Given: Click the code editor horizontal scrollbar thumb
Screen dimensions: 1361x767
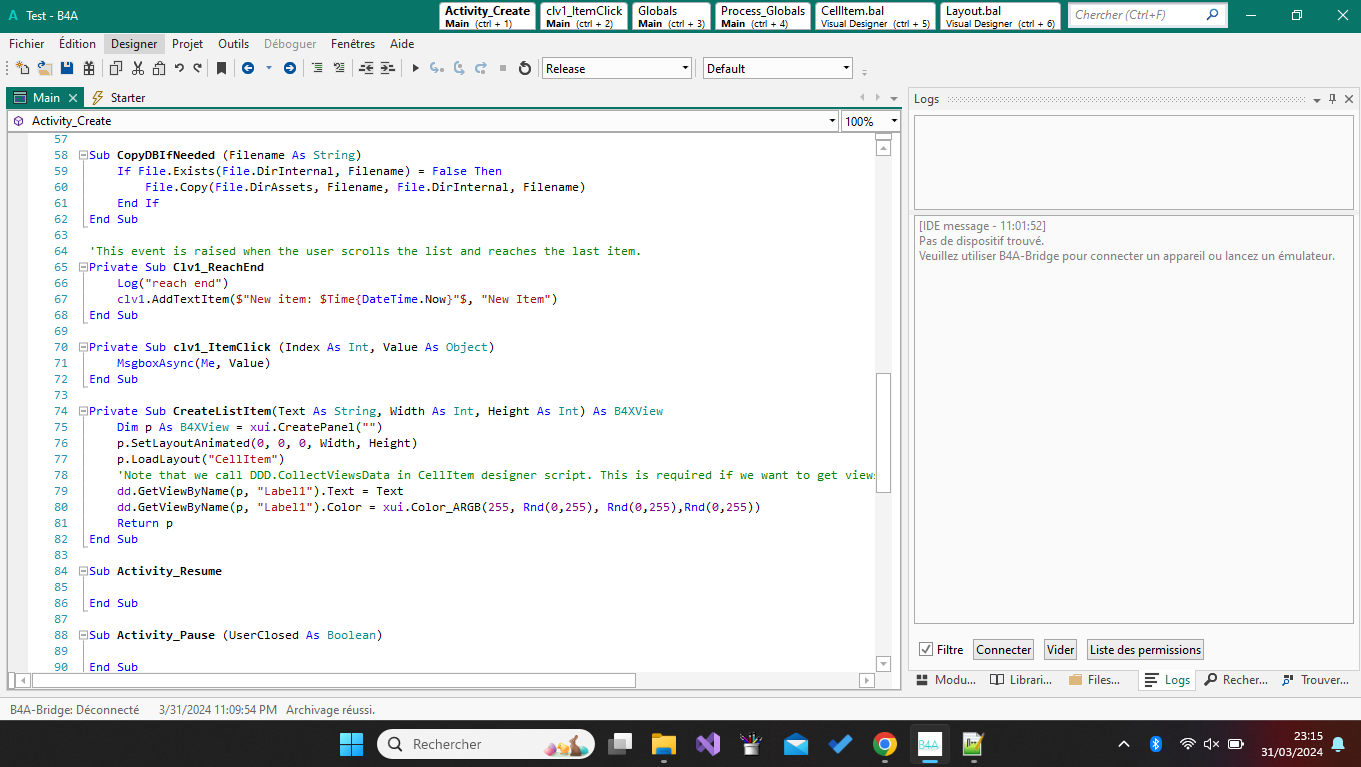Looking at the screenshot, I should 334,680.
